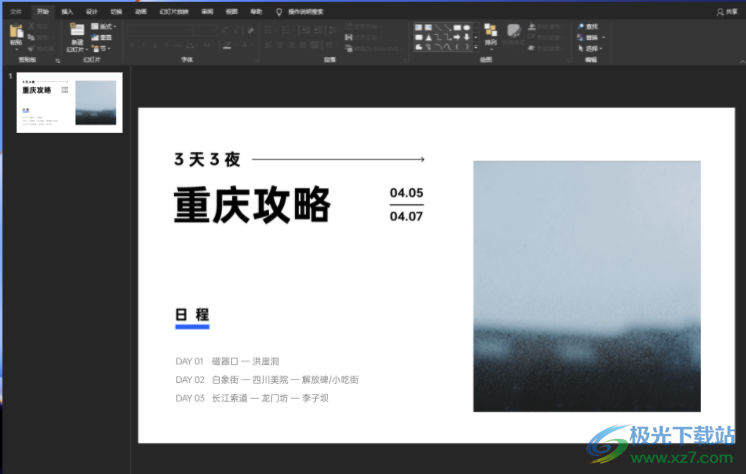Select the right block arrow shape
746x474 pixels.
457,37
